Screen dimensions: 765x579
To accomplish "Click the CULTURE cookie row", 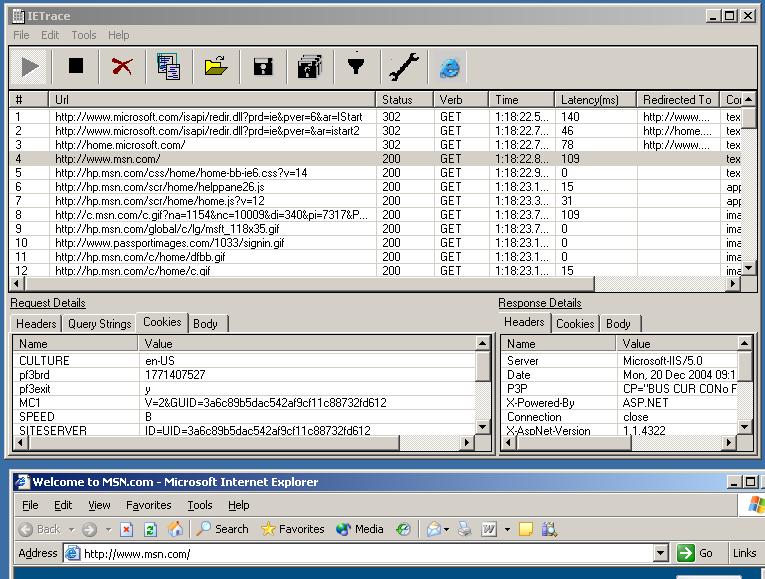I will tap(244, 361).
